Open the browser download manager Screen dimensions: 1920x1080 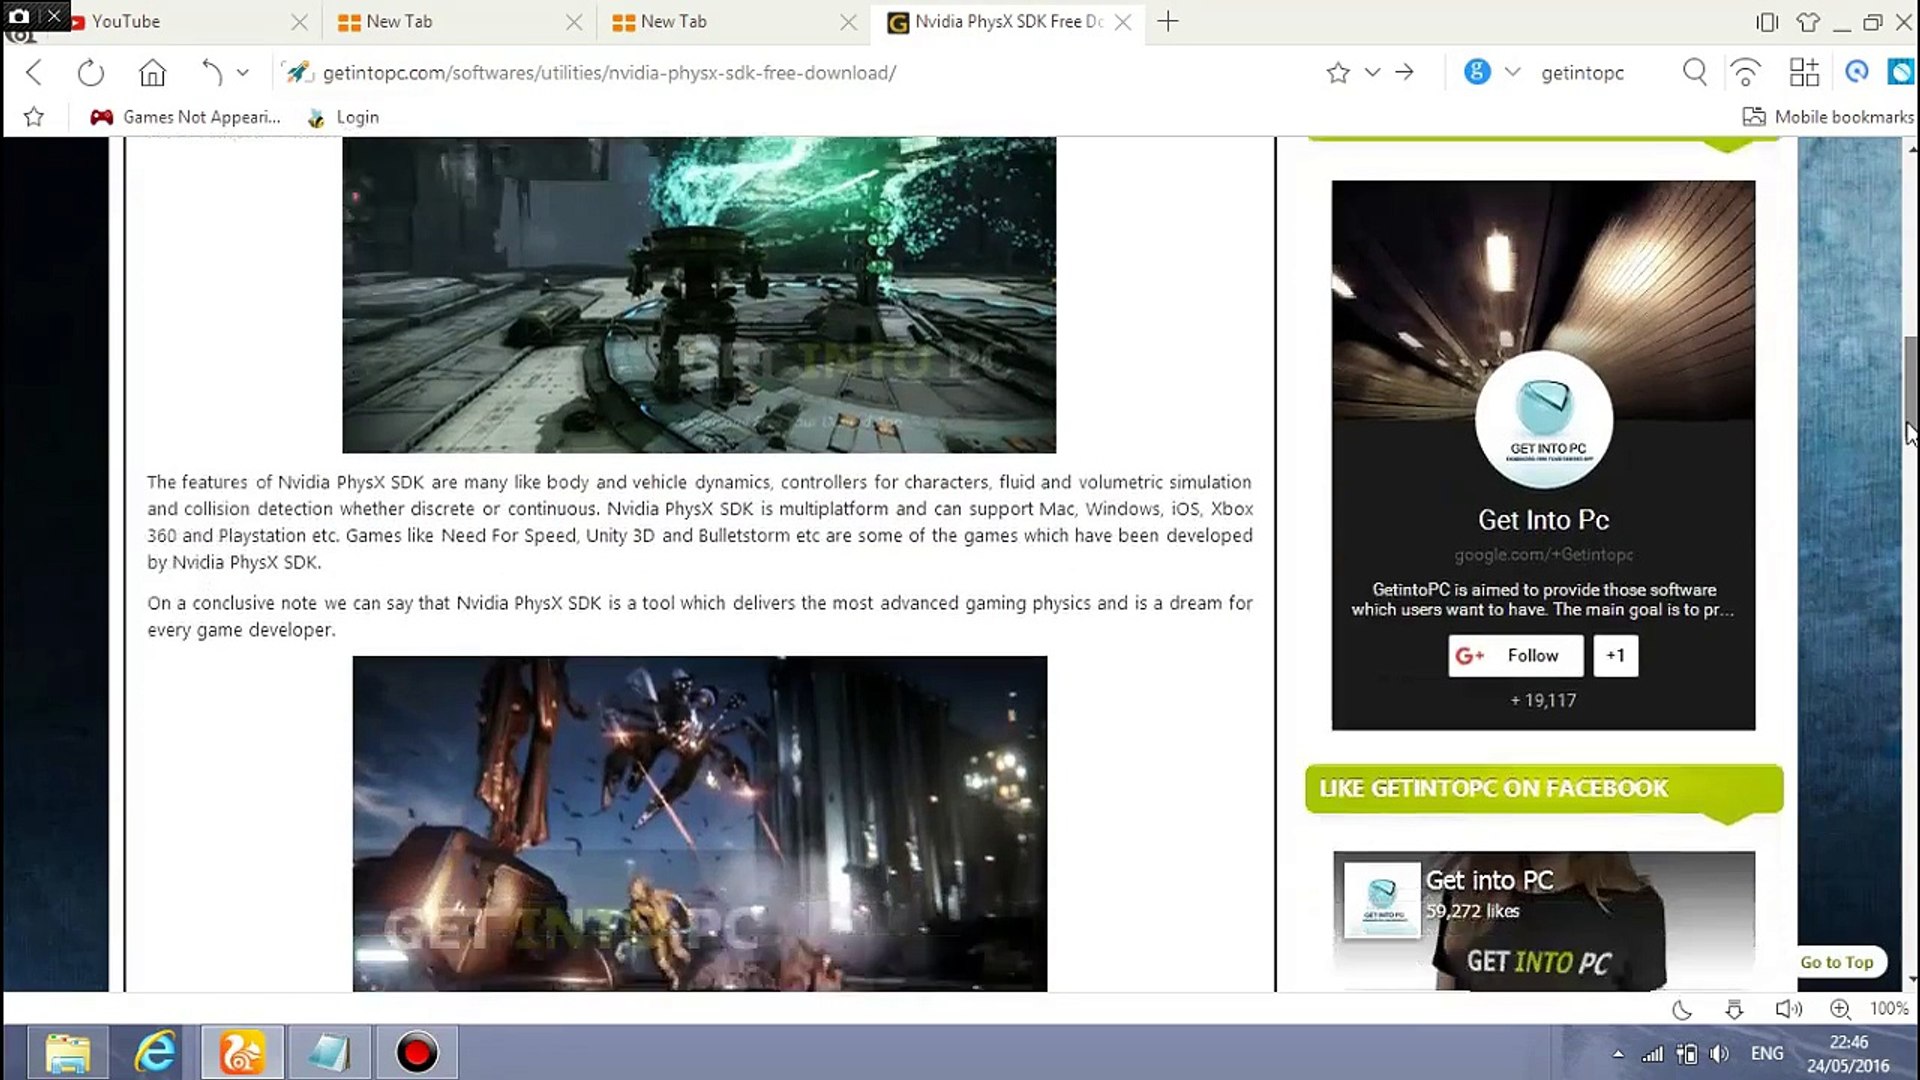(1734, 1009)
